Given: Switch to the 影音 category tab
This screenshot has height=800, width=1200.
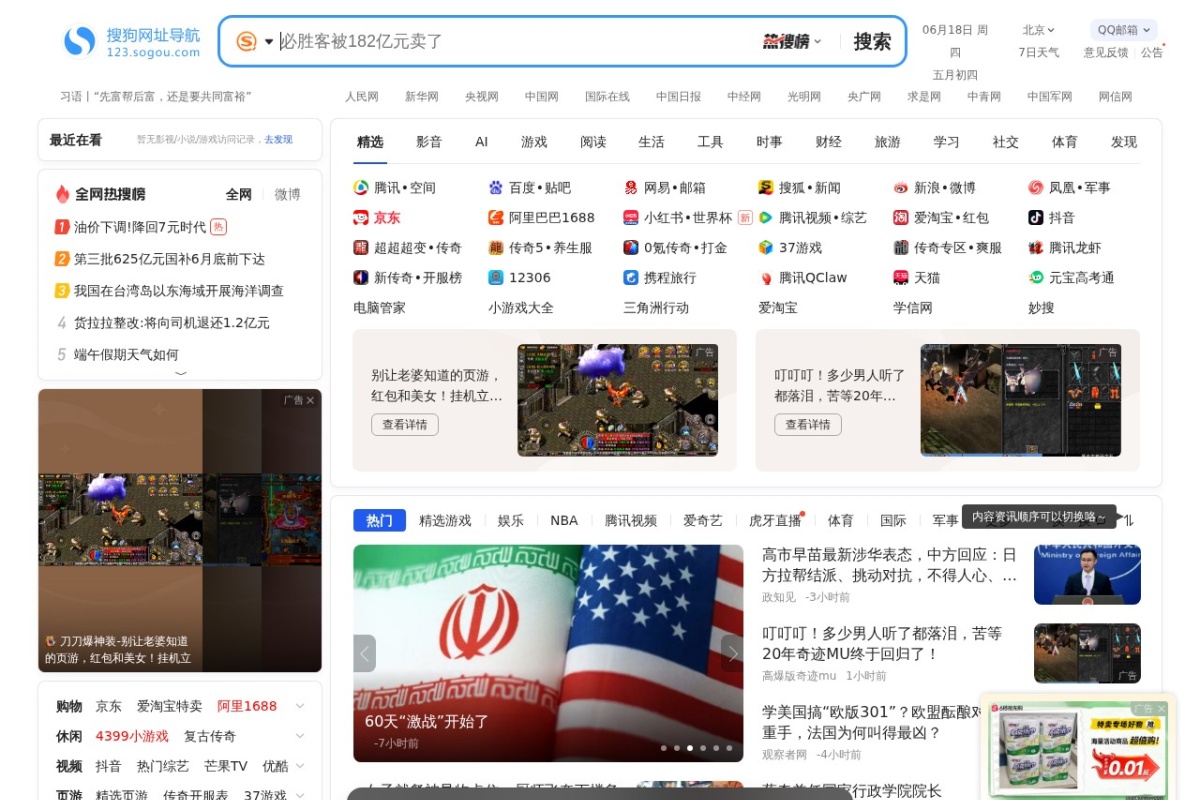Looking at the screenshot, I should tap(429, 142).
